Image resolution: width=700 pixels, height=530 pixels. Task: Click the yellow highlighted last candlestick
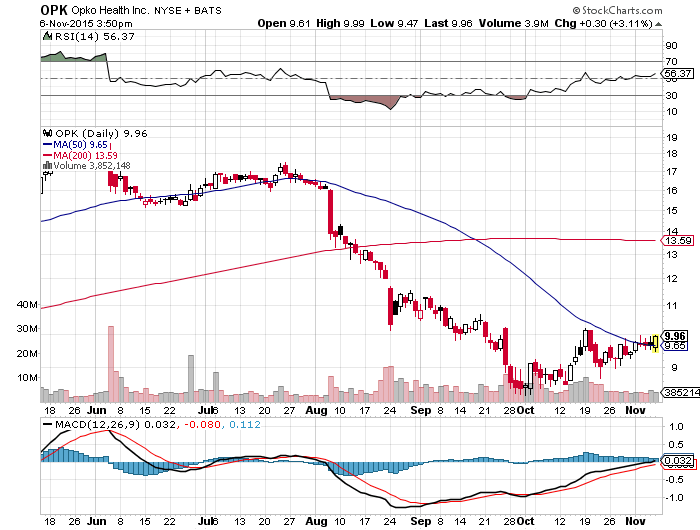pyautogui.click(x=655, y=343)
